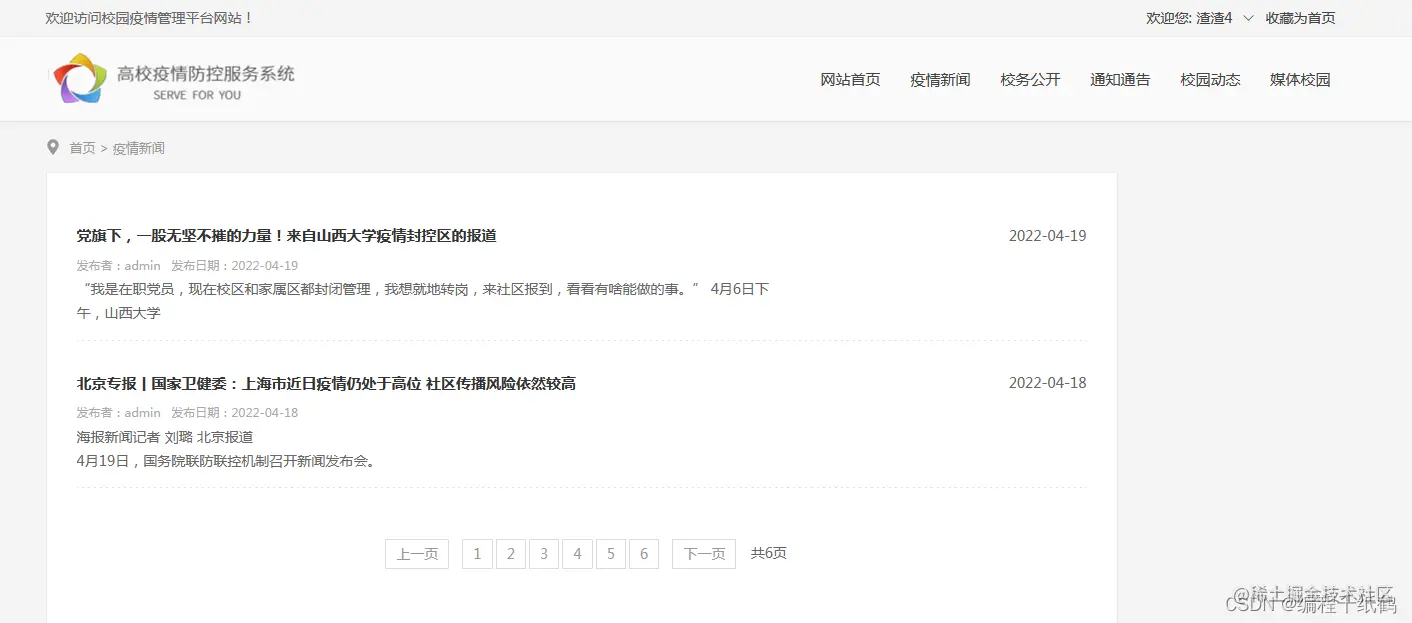Expand the user dropdown chevron beside 渣渣4
1412x623 pixels.
click(1248, 18)
